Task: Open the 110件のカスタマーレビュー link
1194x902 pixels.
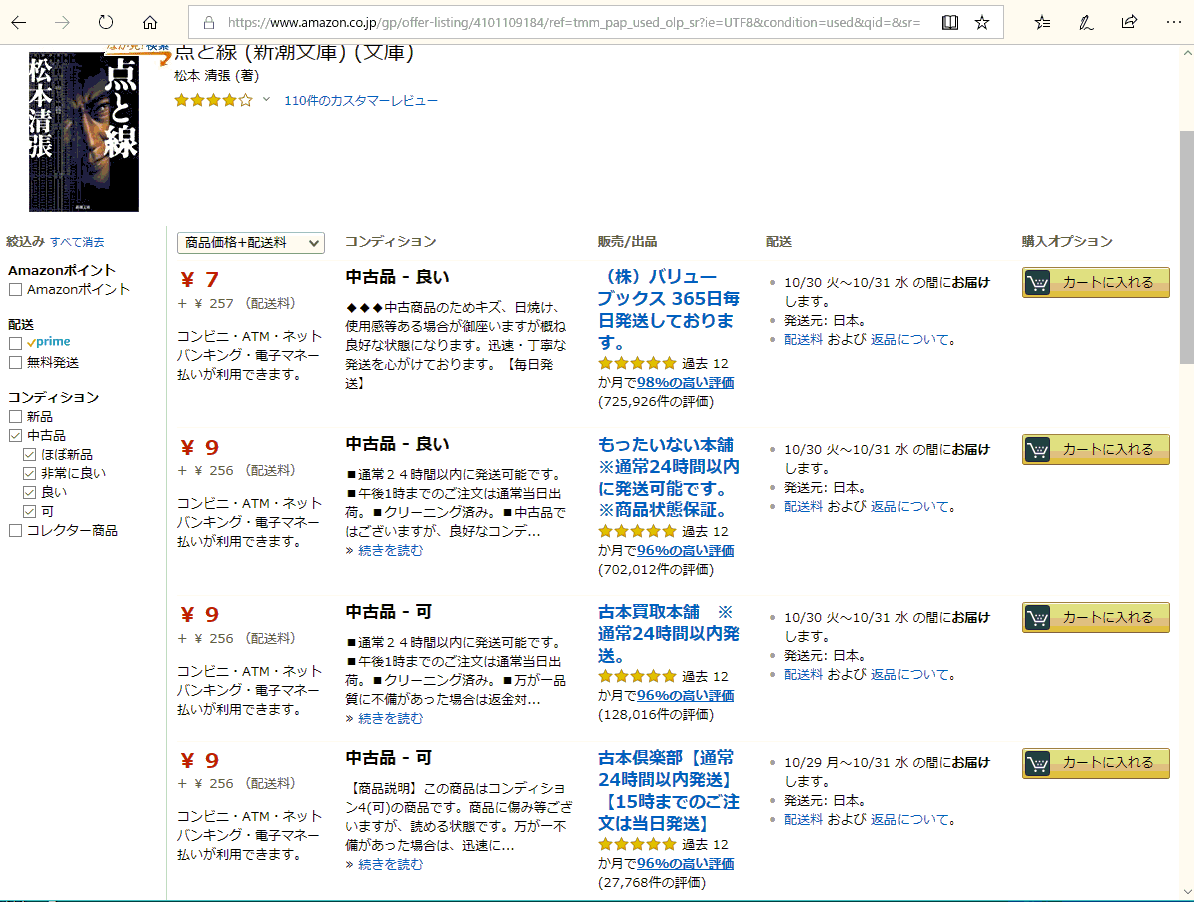Action: coord(361,100)
